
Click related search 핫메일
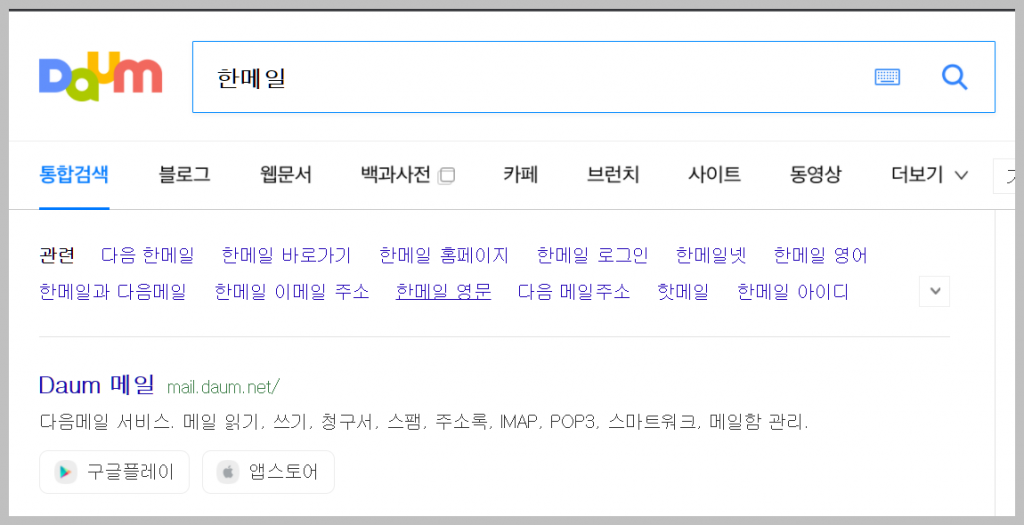pos(683,291)
